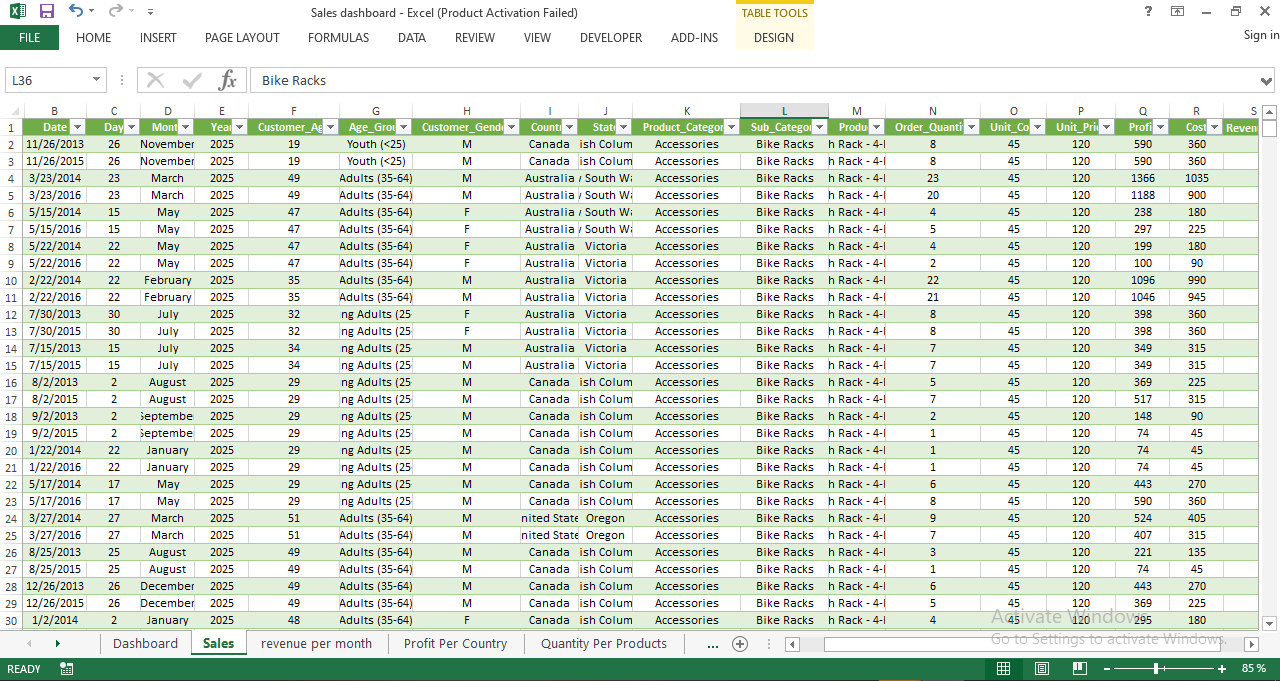Image resolution: width=1280 pixels, height=681 pixels.
Task: Click the zoom in plus button
Action: pos(1221,668)
